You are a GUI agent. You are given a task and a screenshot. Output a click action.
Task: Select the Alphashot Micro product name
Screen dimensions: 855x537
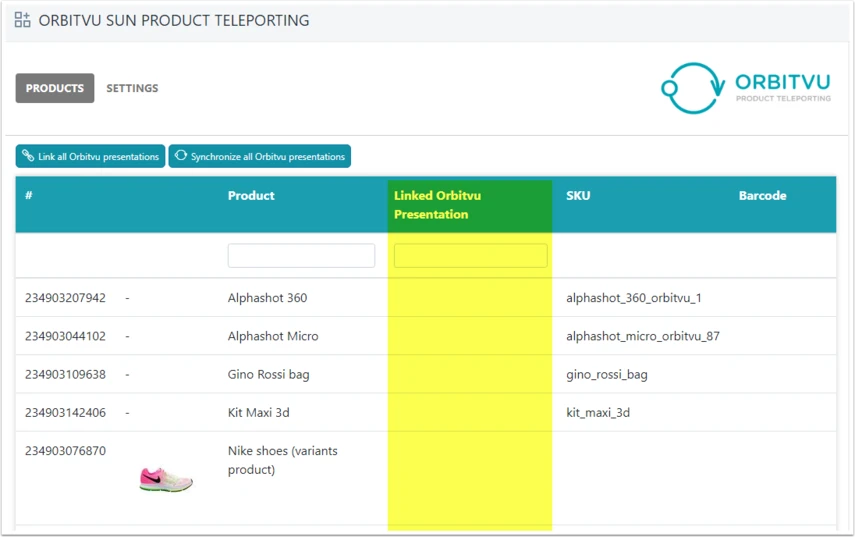pyautogui.click(x=273, y=336)
